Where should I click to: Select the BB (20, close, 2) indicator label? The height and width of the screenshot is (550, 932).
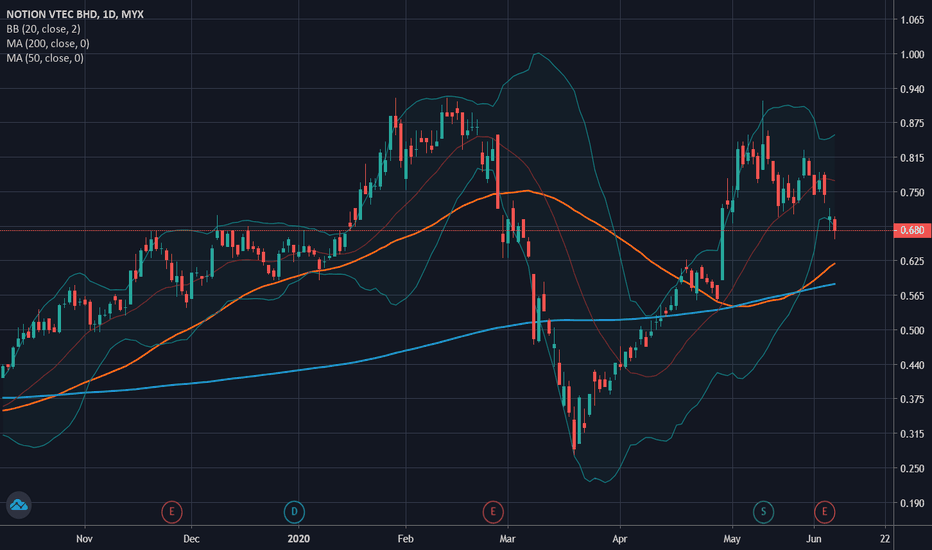coord(43,29)
